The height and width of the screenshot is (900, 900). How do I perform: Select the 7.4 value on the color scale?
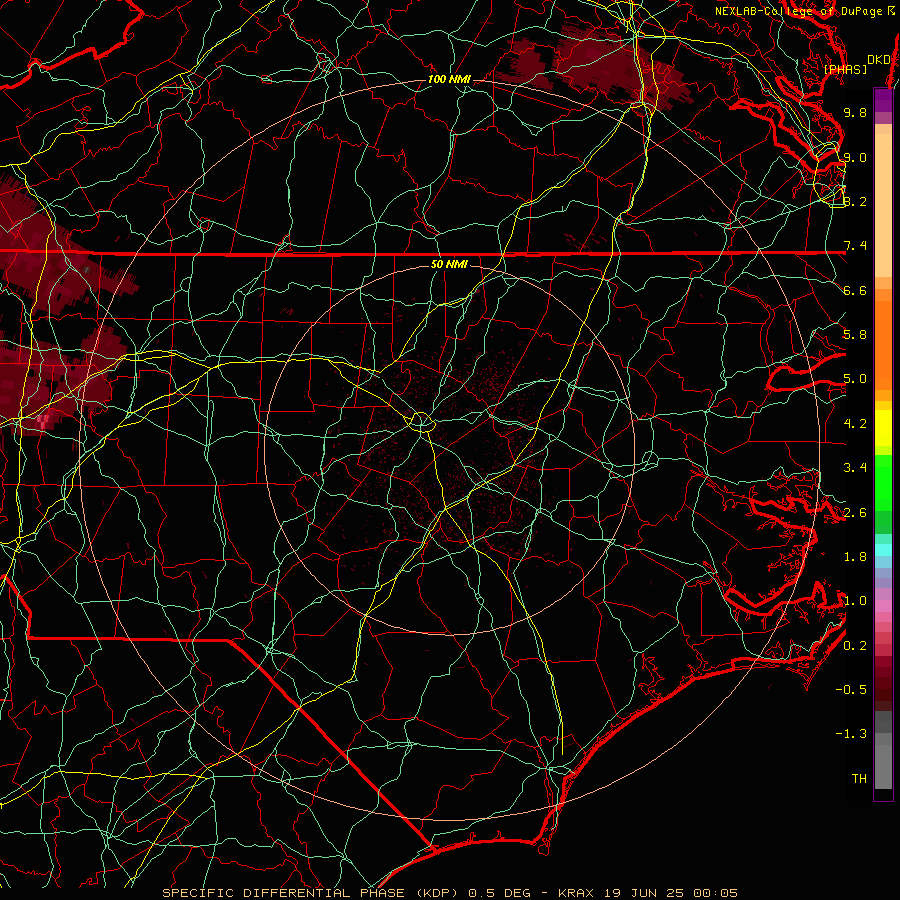[x=855, y=246]
